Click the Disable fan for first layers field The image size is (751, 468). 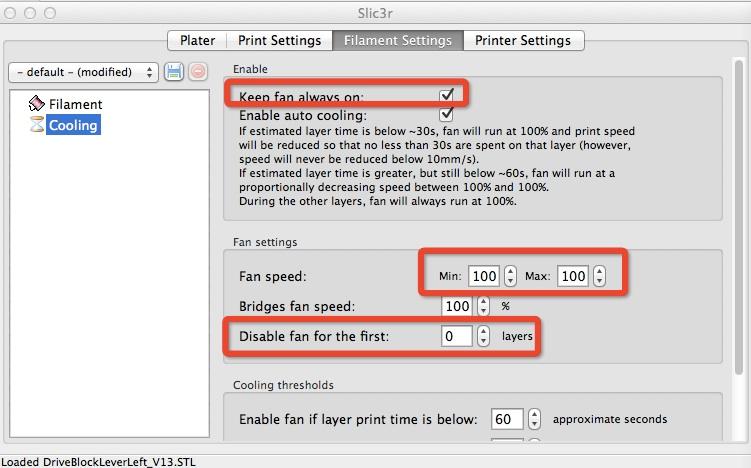coord(457,336)
